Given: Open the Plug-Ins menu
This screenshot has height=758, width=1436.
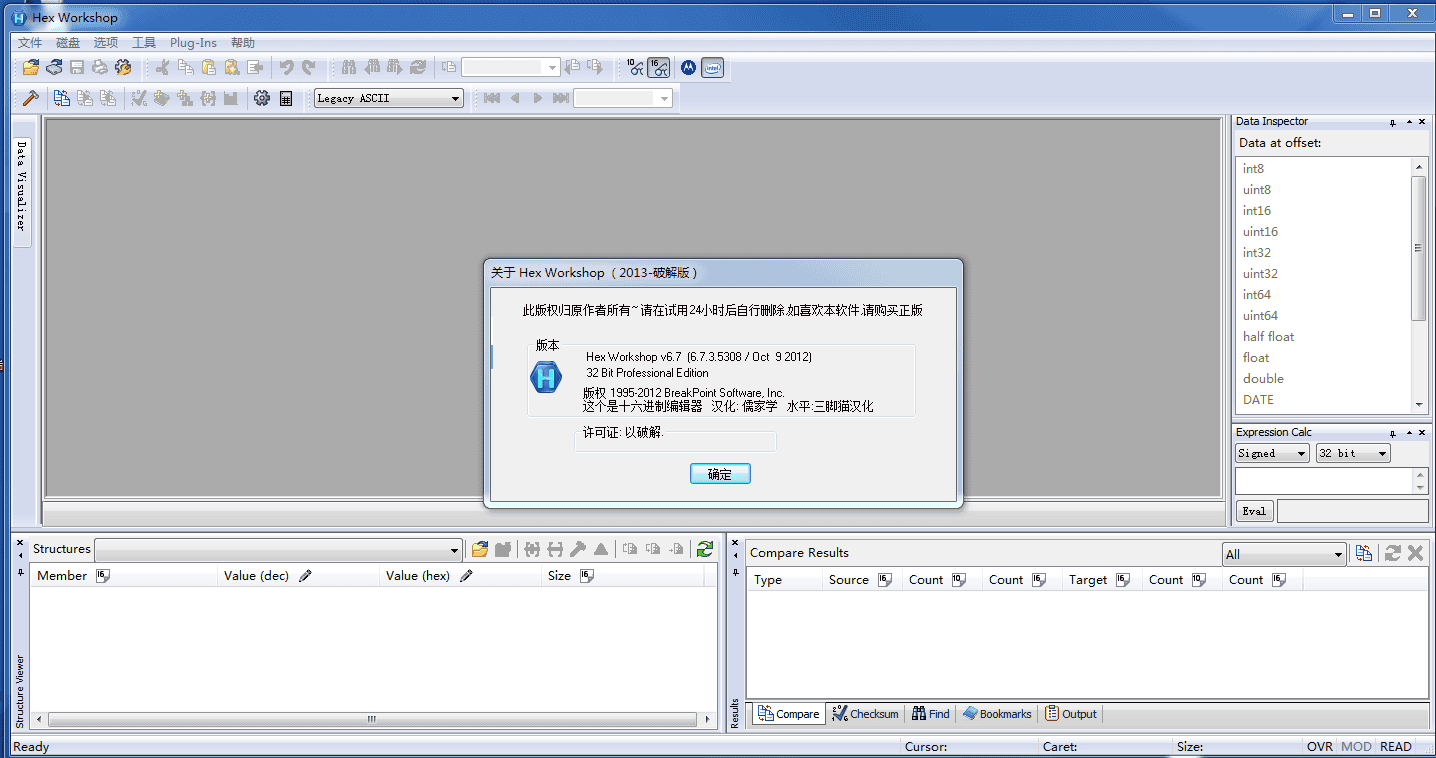Looking at the screenshot, I should click(193, 43).
